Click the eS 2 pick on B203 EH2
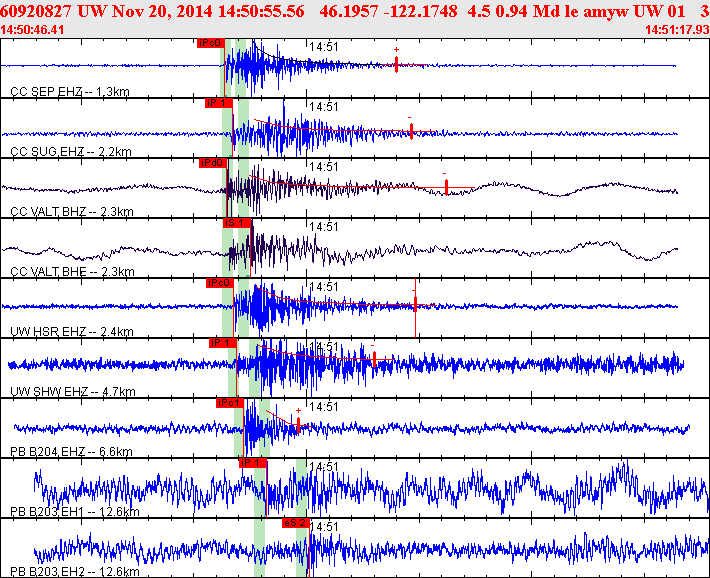The height and width of the screenshot is (578, 710). click(x=296, y=523)
